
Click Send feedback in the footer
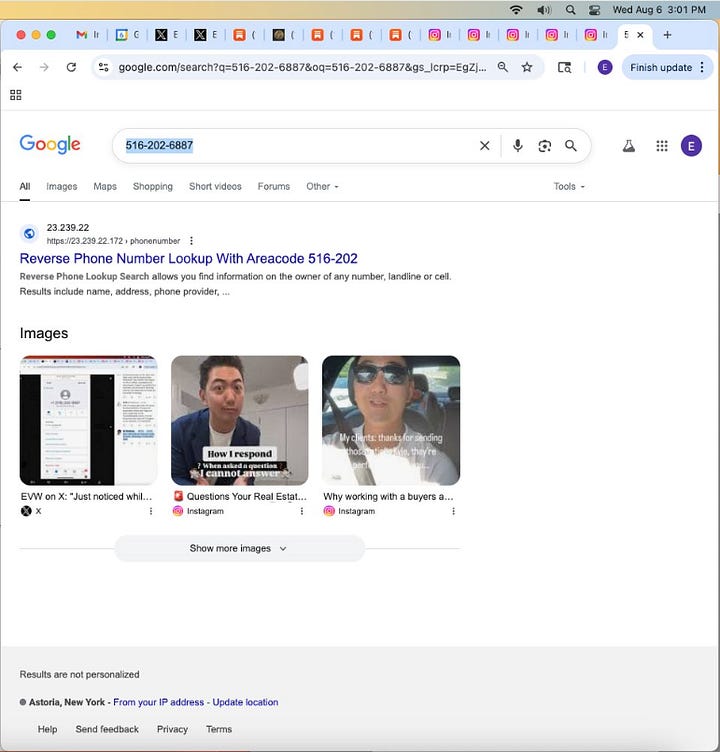click(107, 729)
